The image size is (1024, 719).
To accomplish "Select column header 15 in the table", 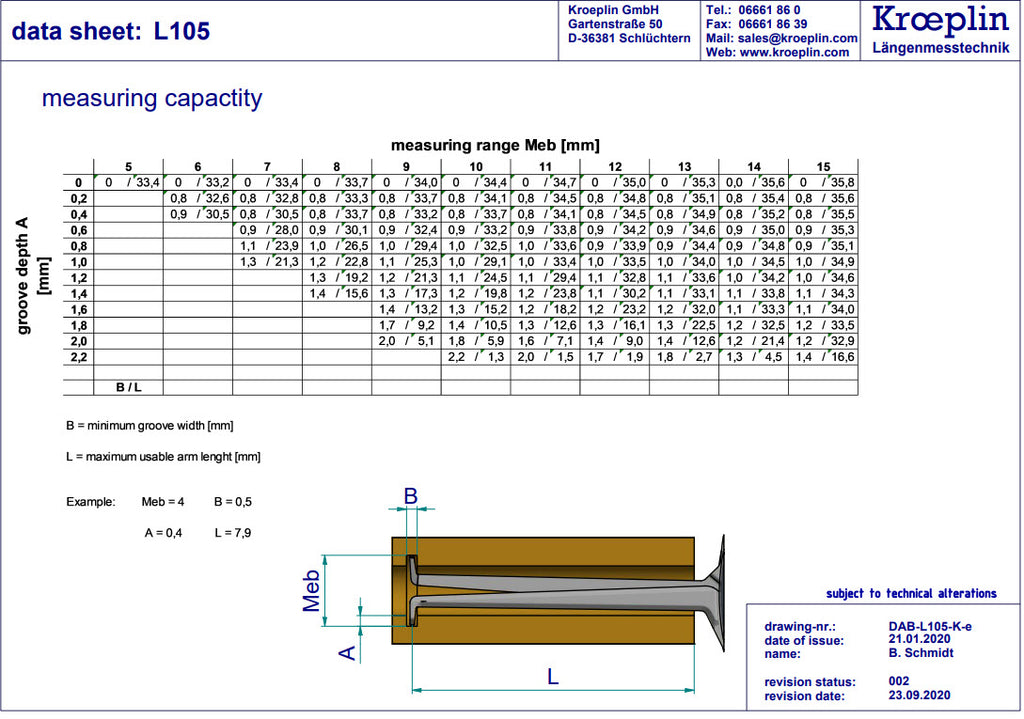I will [x=822, y=166].
